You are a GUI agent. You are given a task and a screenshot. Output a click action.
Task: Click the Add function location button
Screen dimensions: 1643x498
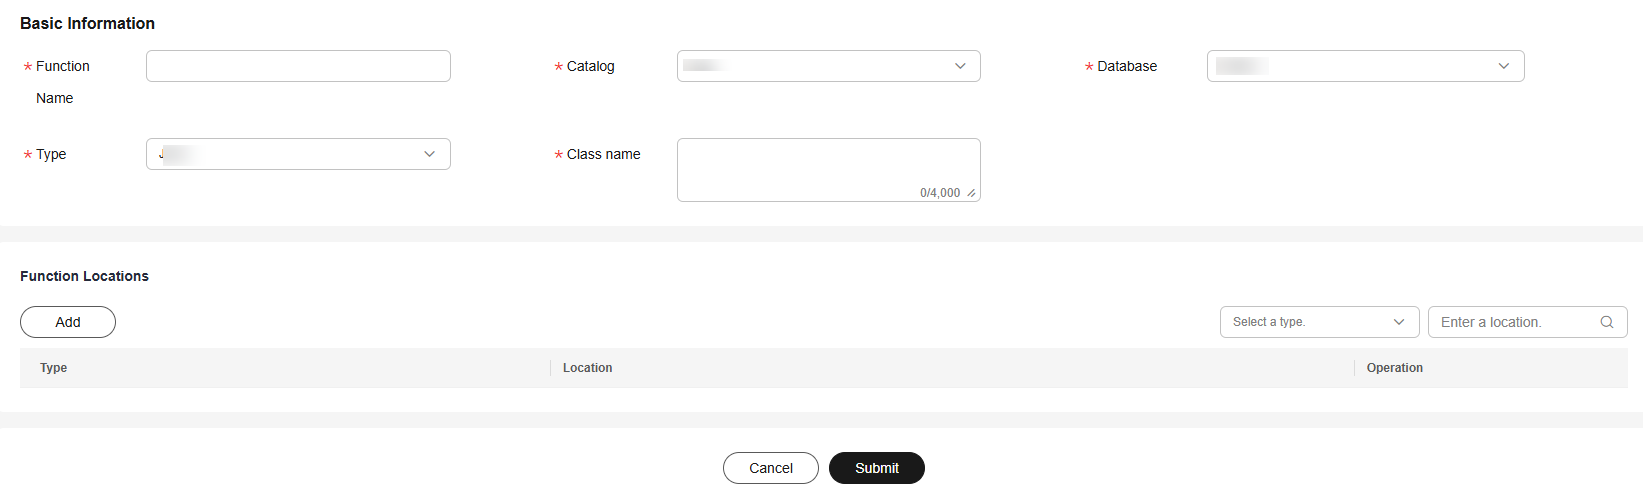(68, 322)
